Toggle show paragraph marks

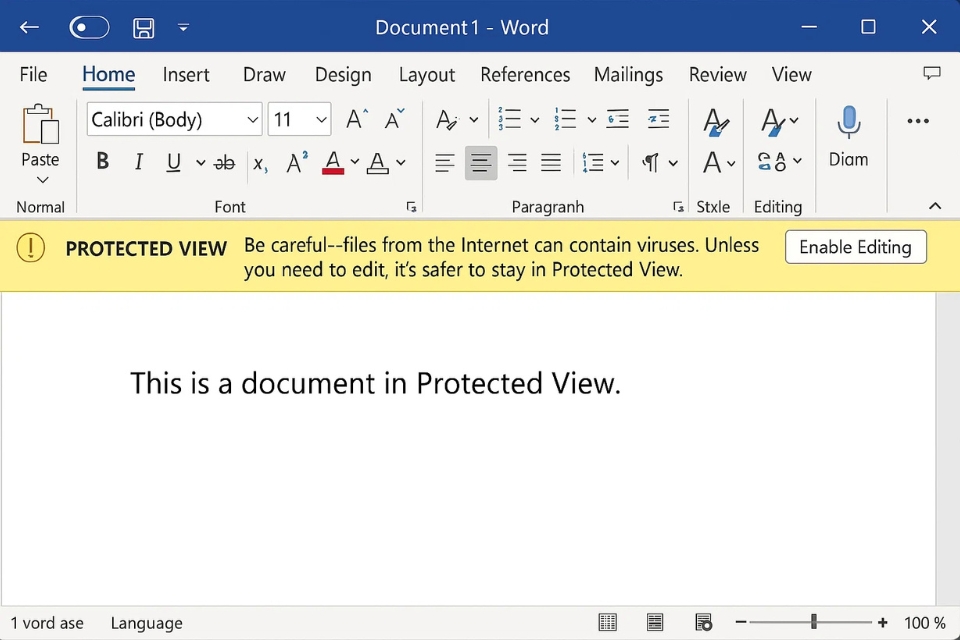pyautogui.click(x=651, y=162)
